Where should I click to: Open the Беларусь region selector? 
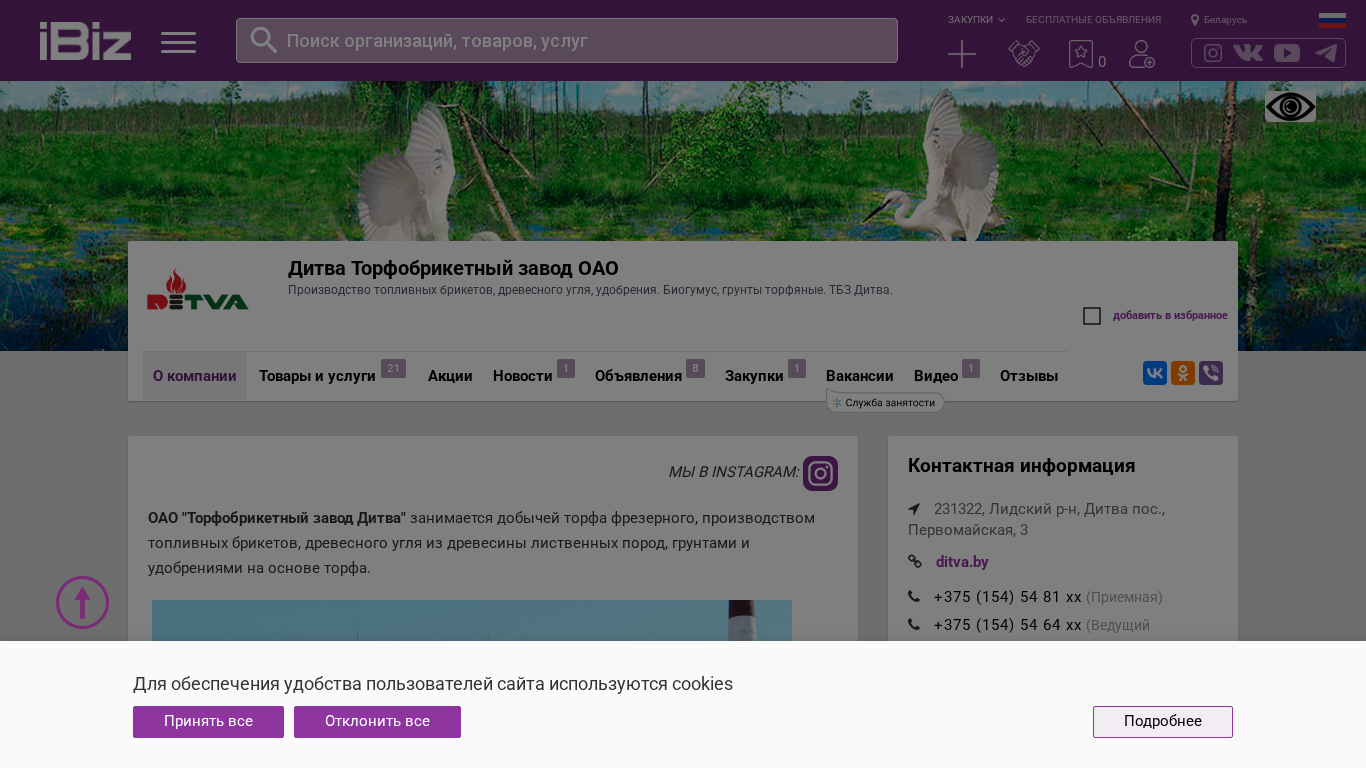click(x=1225, y=20)
